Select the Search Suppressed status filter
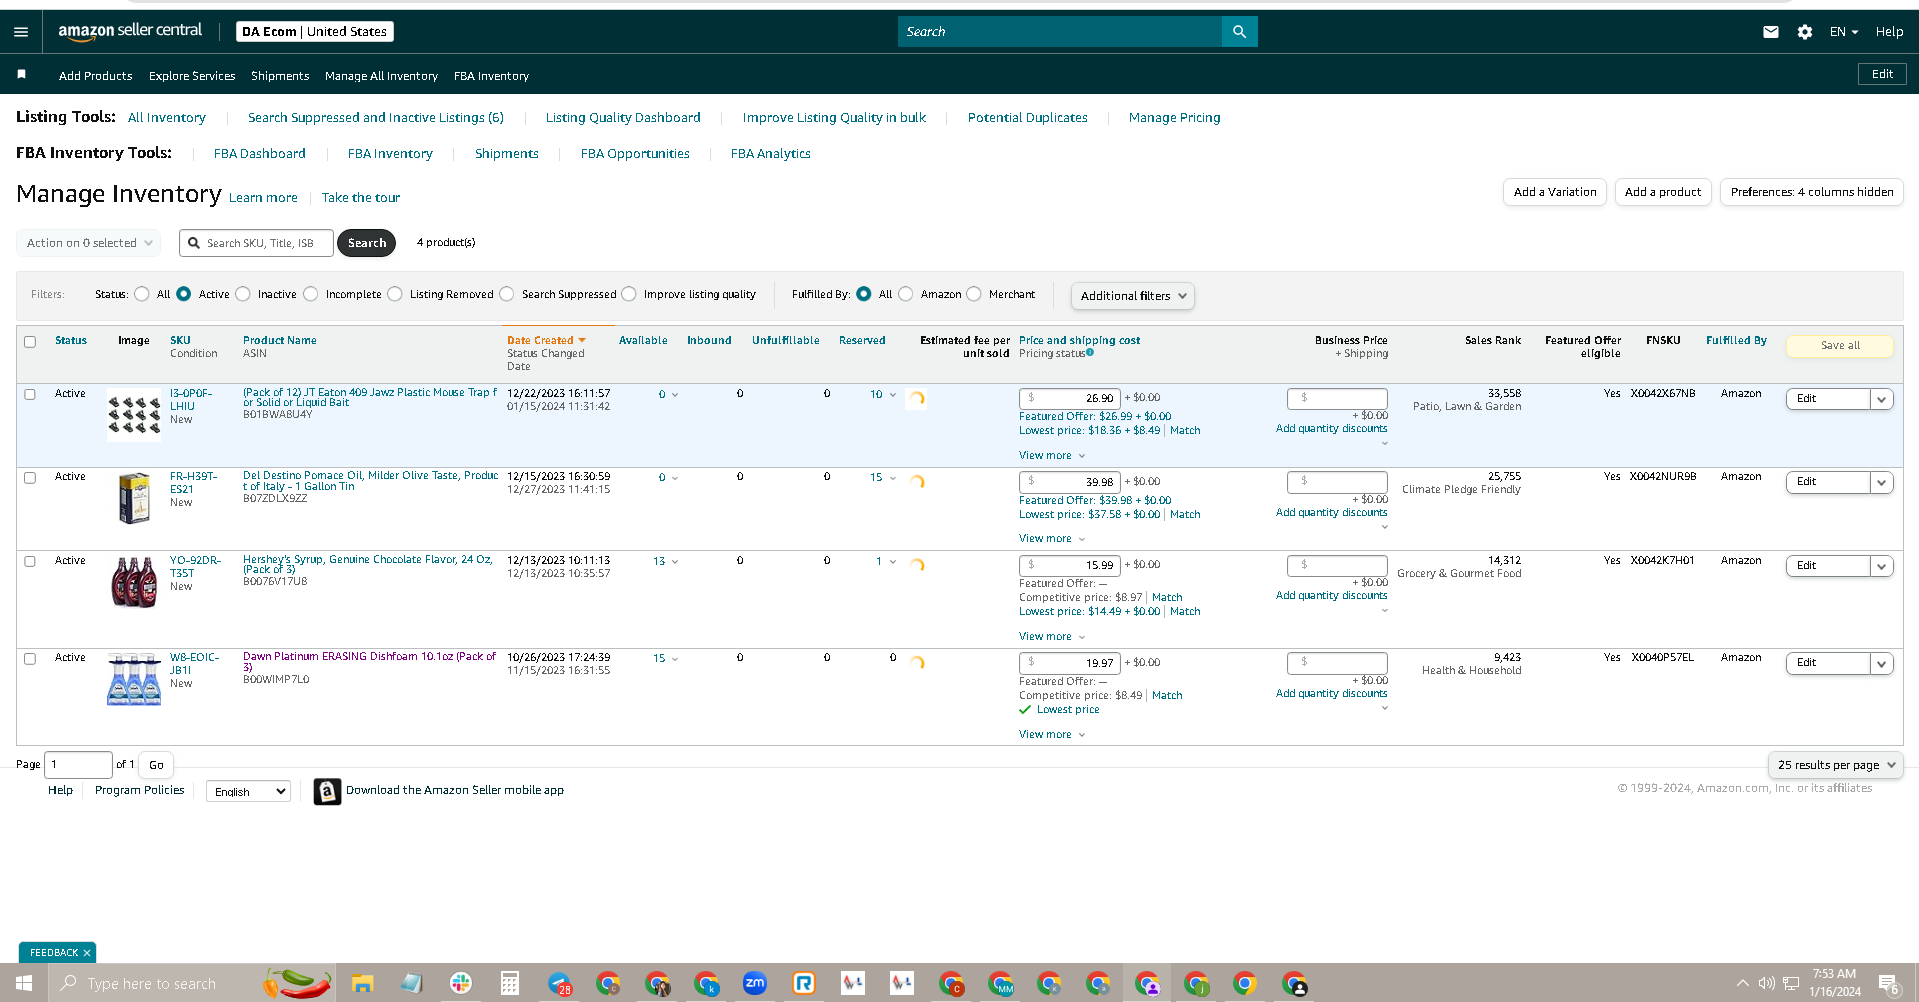 (507, 294)
